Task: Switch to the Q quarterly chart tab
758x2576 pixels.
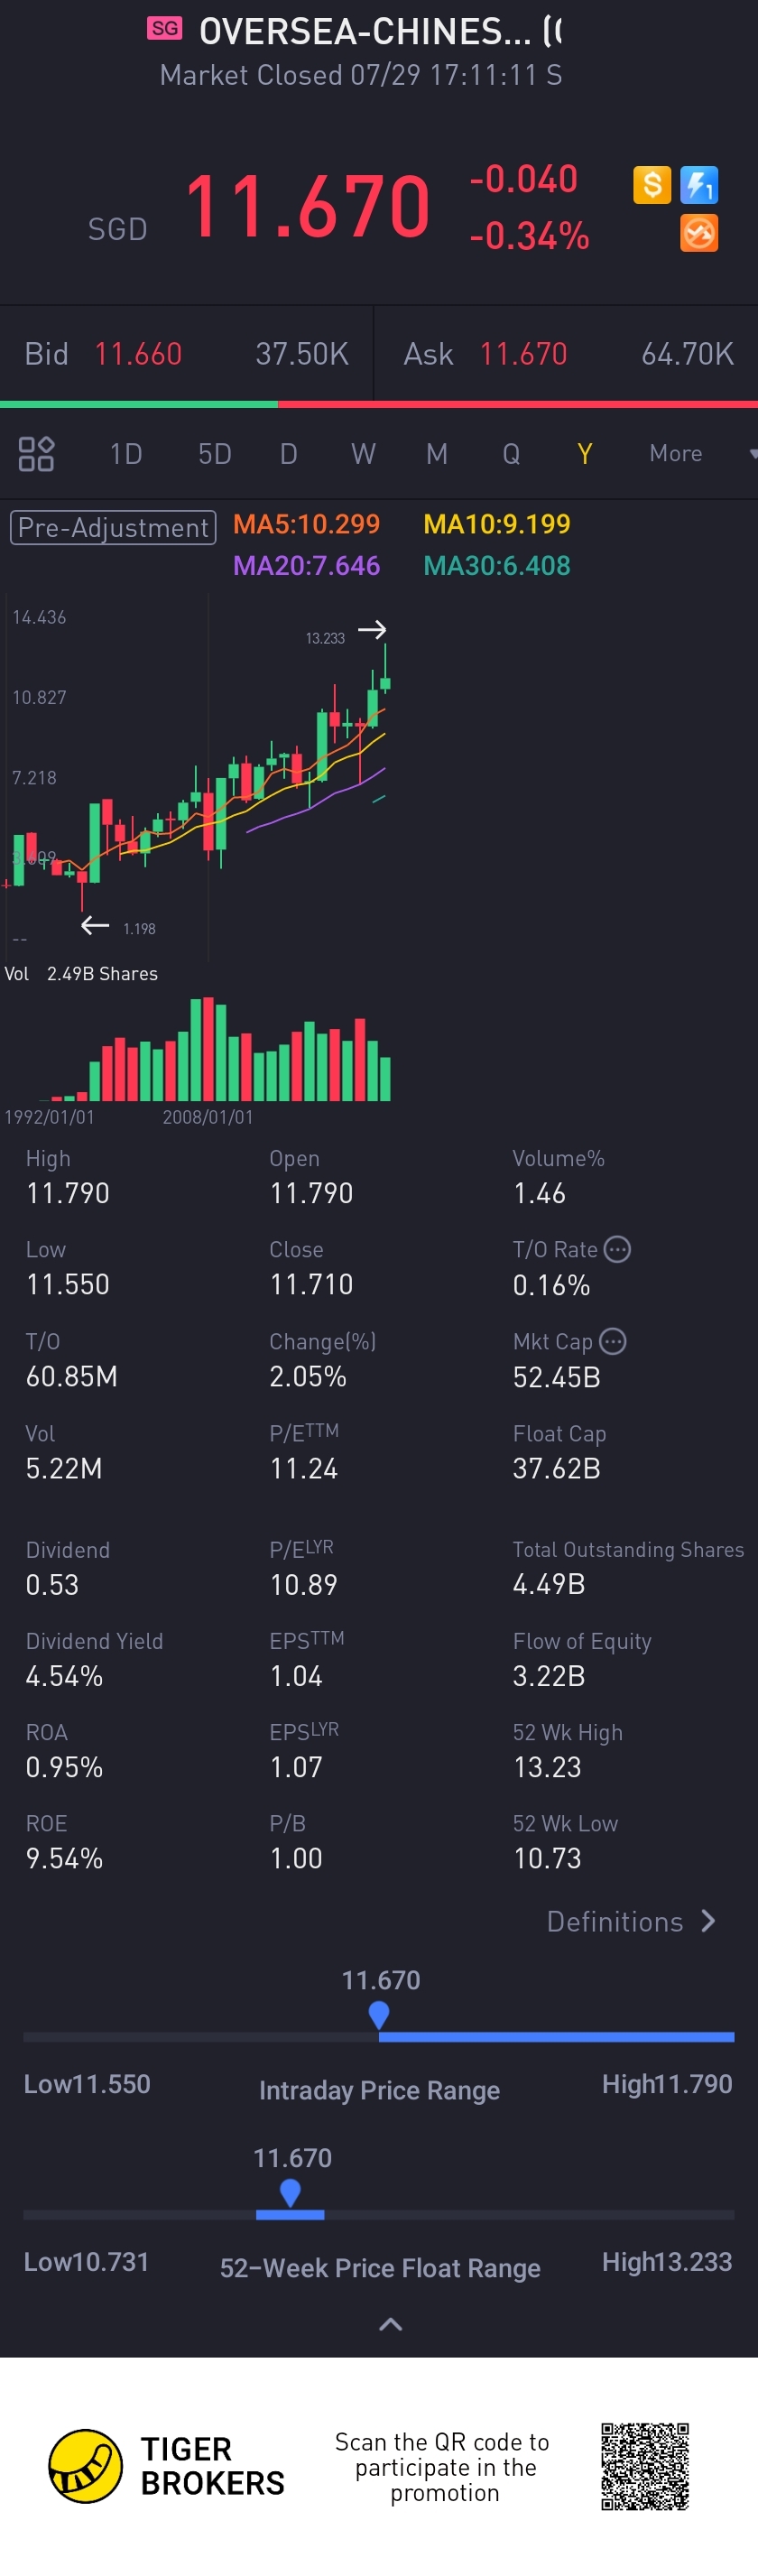Action: point(511,454)
